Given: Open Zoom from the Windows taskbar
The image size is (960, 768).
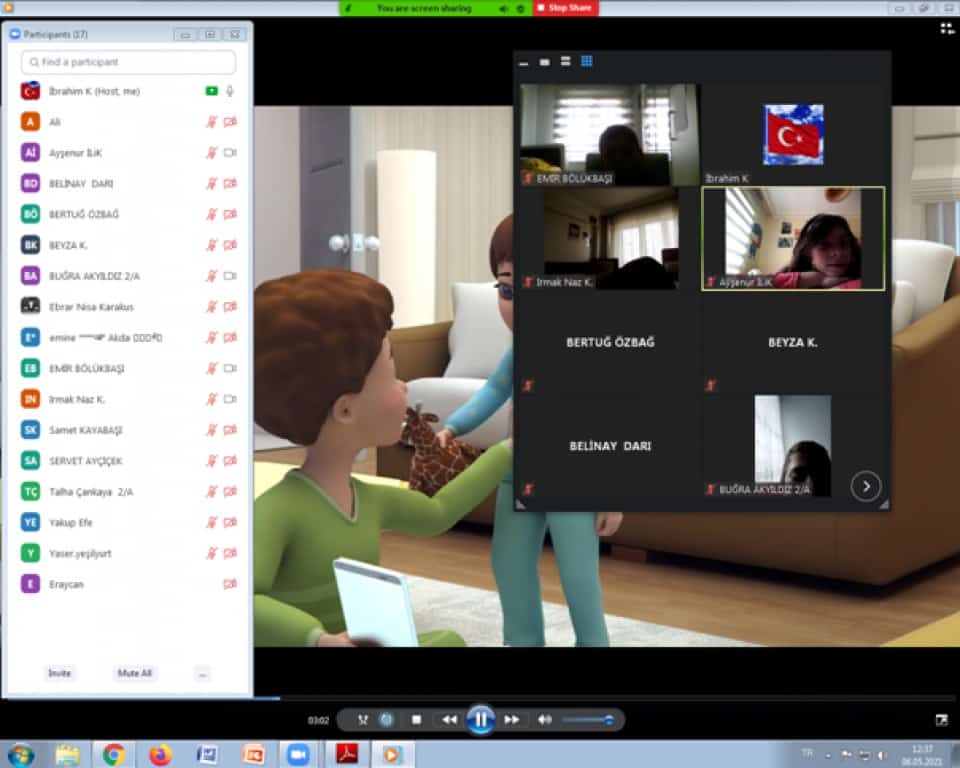Looking at the screenshot, I should pos(297,754).
